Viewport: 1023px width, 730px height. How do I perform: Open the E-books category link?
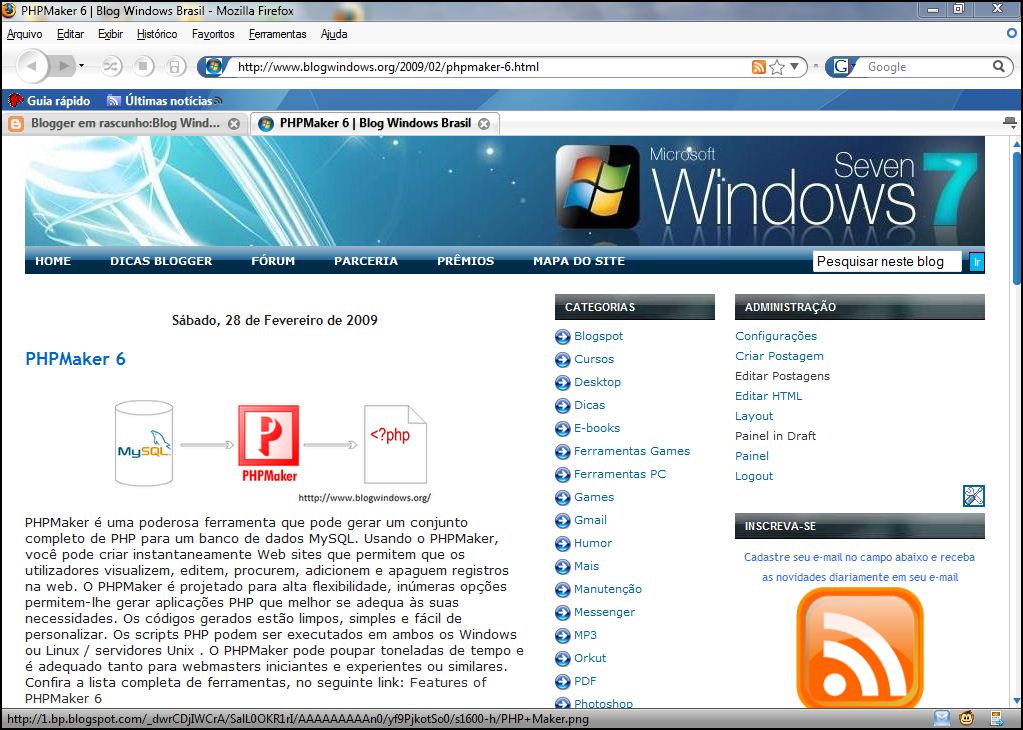pyautogui.click(x=597, y=428)
